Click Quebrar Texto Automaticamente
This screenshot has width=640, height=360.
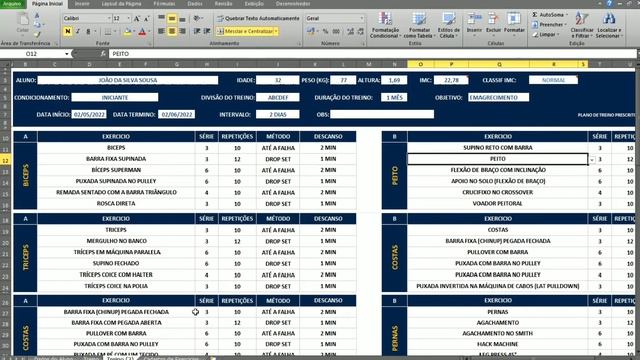coord(258,18)
